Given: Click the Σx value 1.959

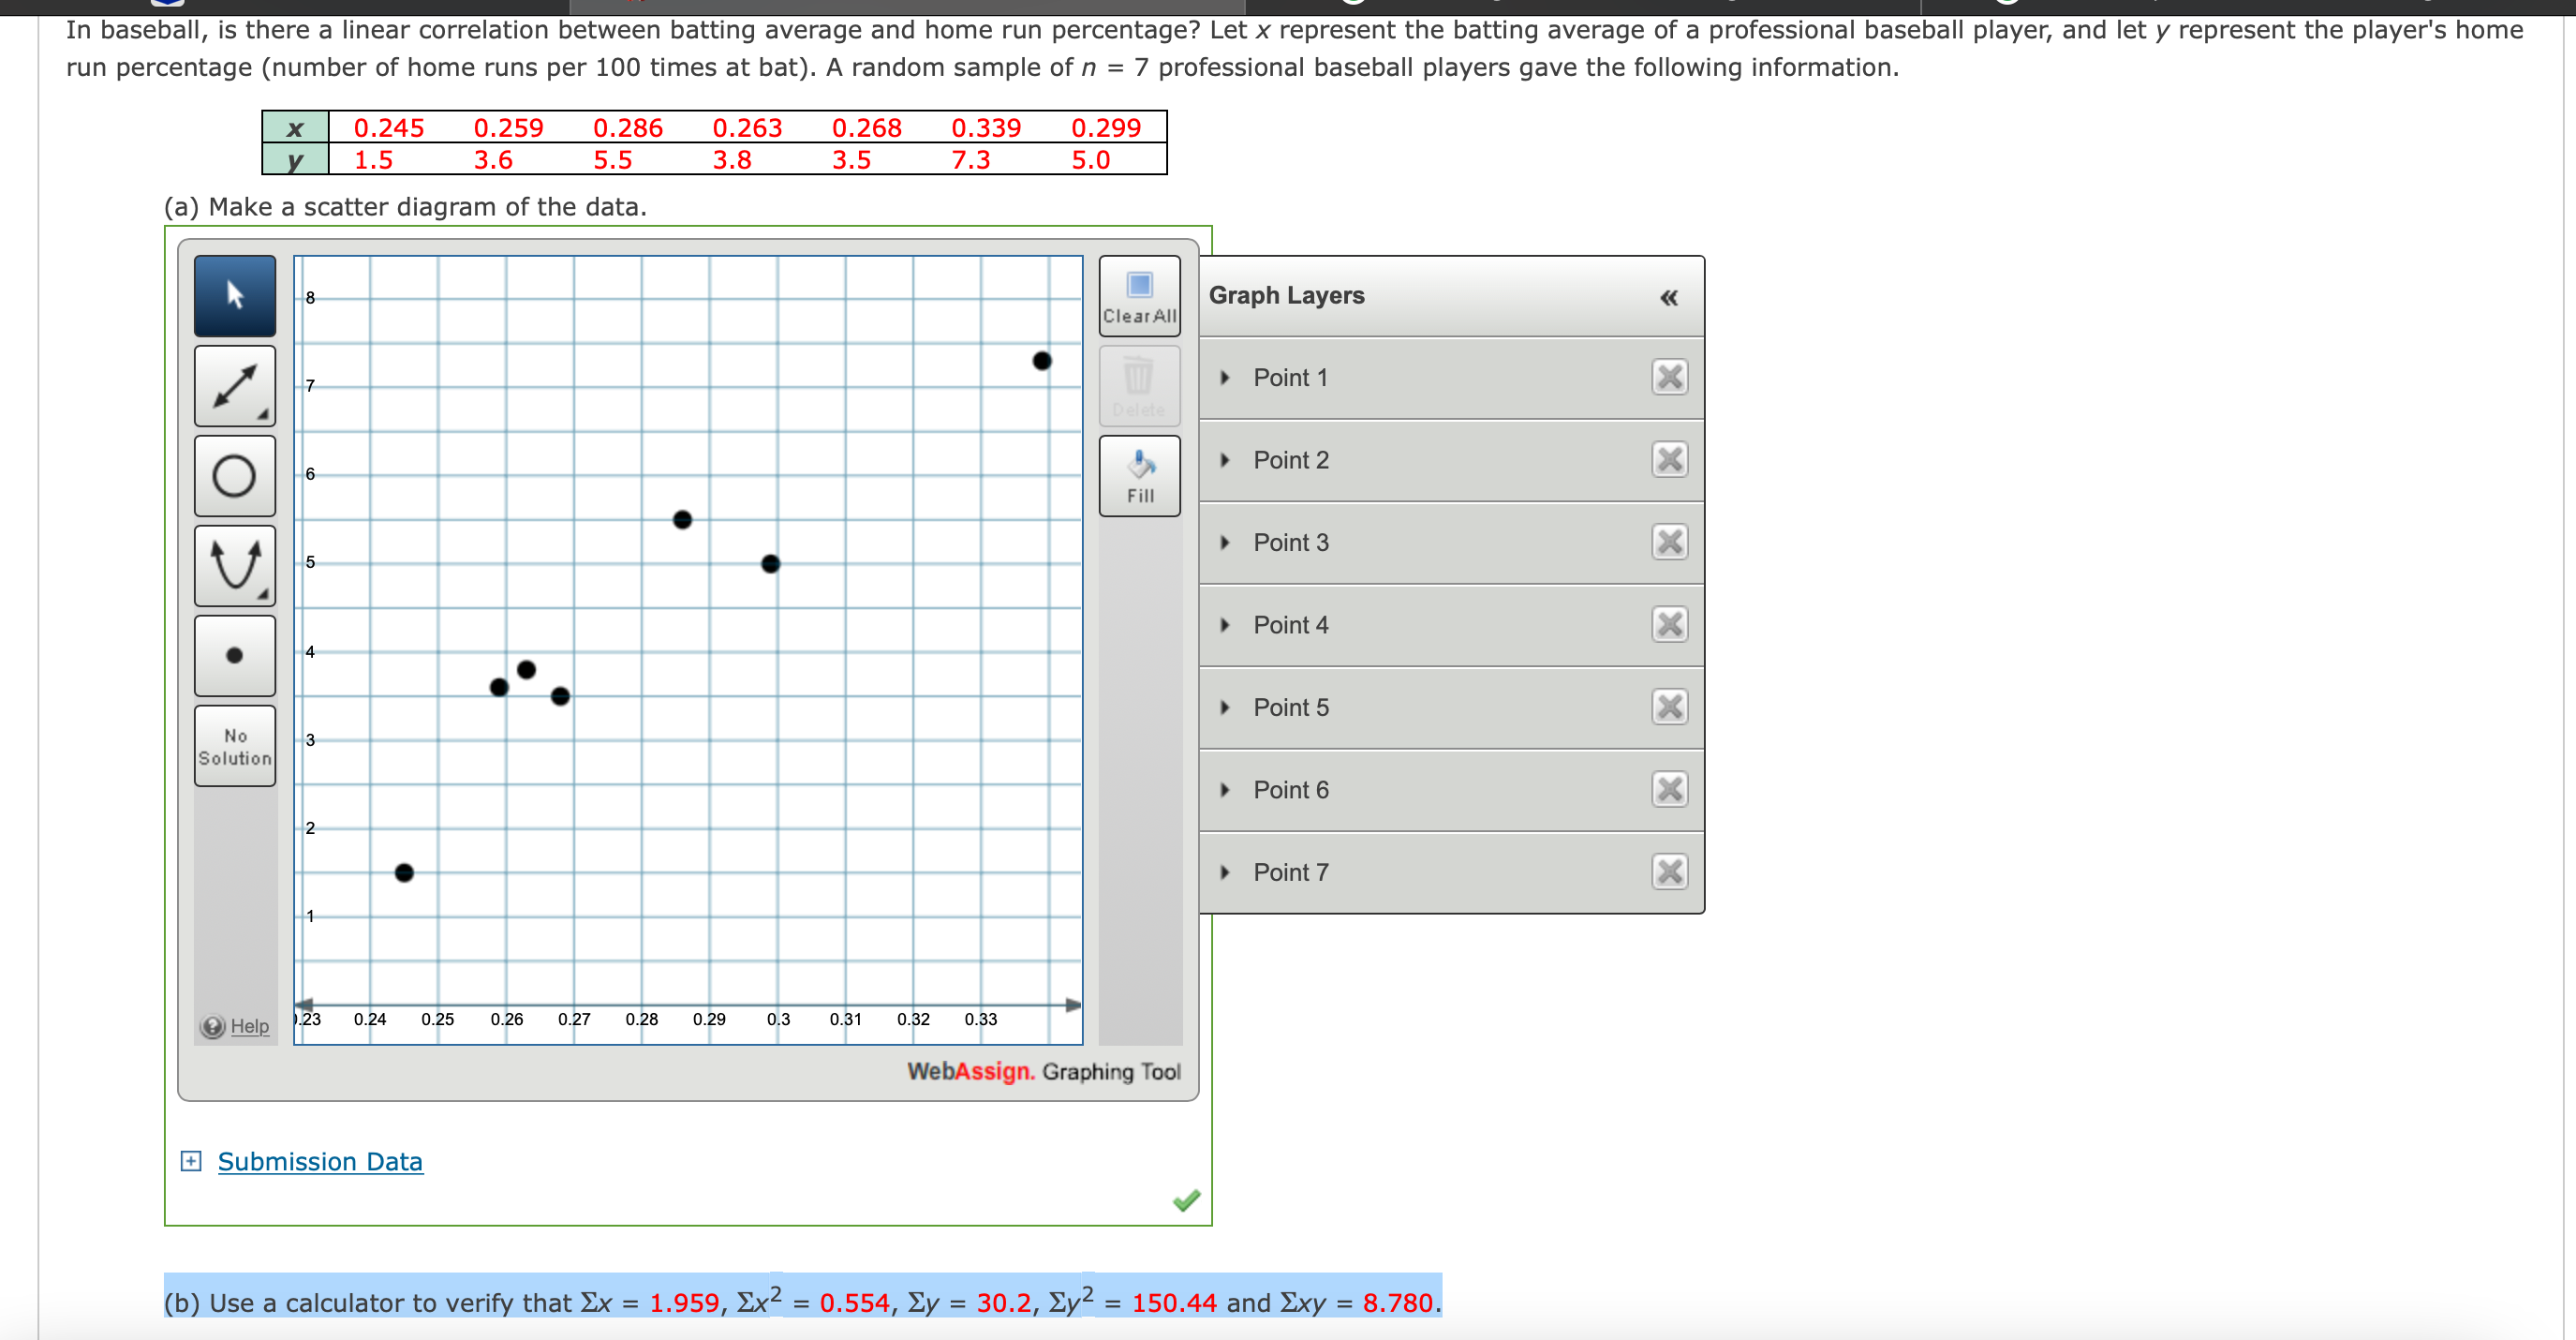Looking at the screenshot, I should click(x=684, y=1303).
